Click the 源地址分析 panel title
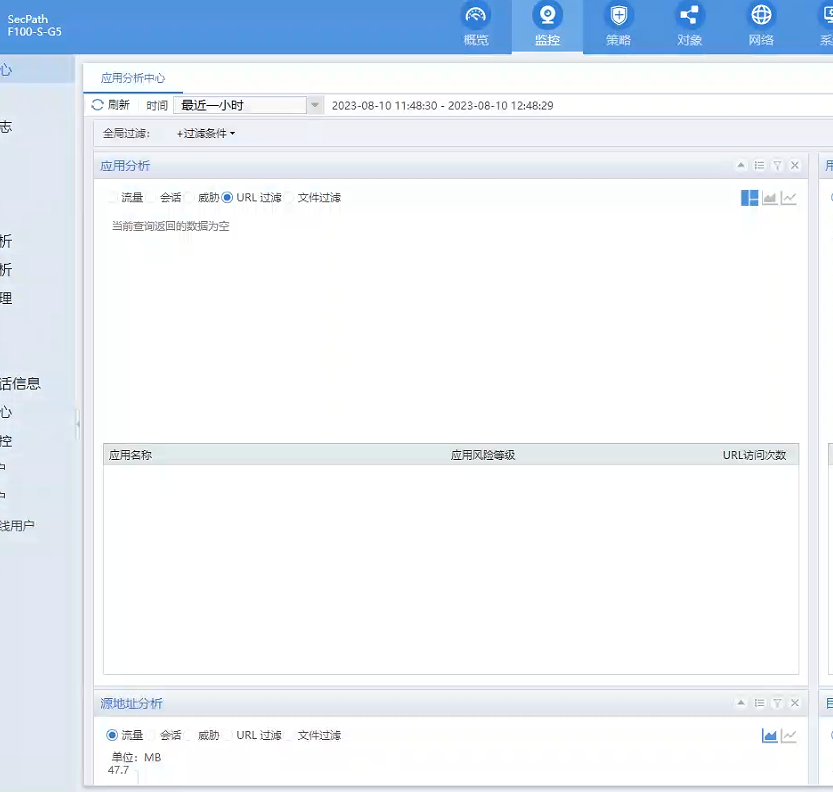The width and height of the screenshot is (833, 792). (131, 703)
